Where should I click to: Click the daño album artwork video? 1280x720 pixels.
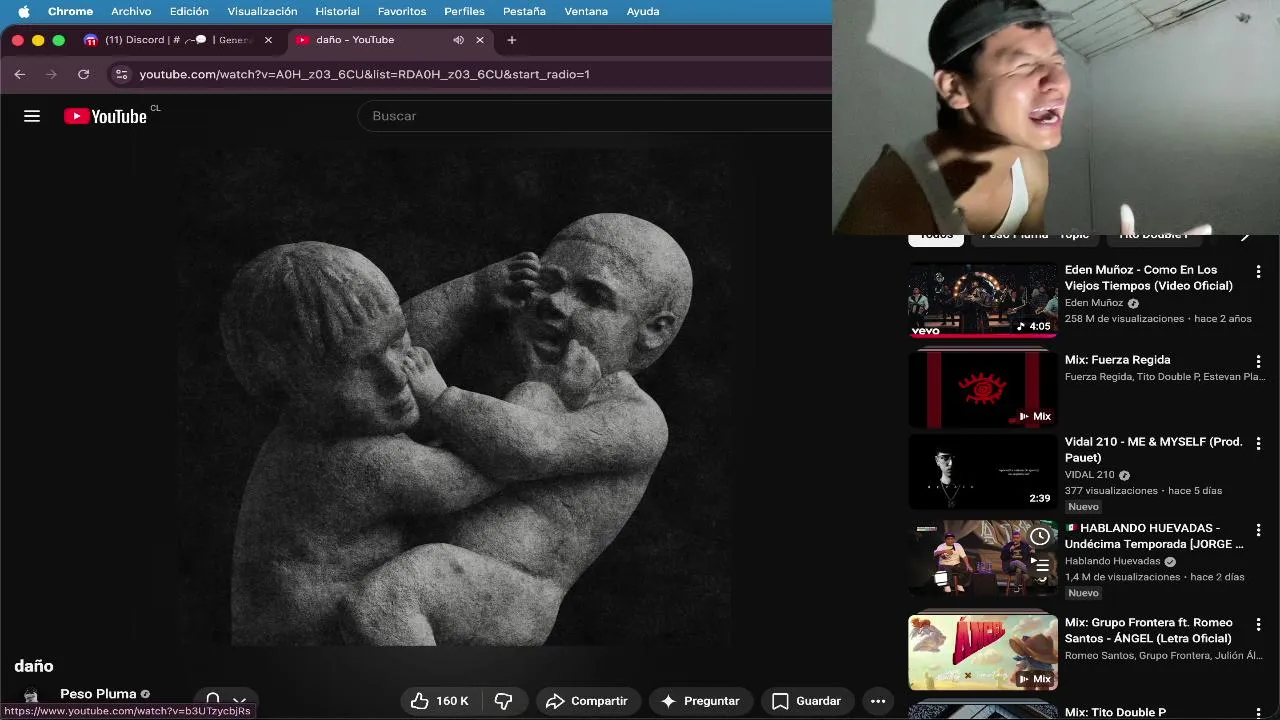click(x=455, y=398)
